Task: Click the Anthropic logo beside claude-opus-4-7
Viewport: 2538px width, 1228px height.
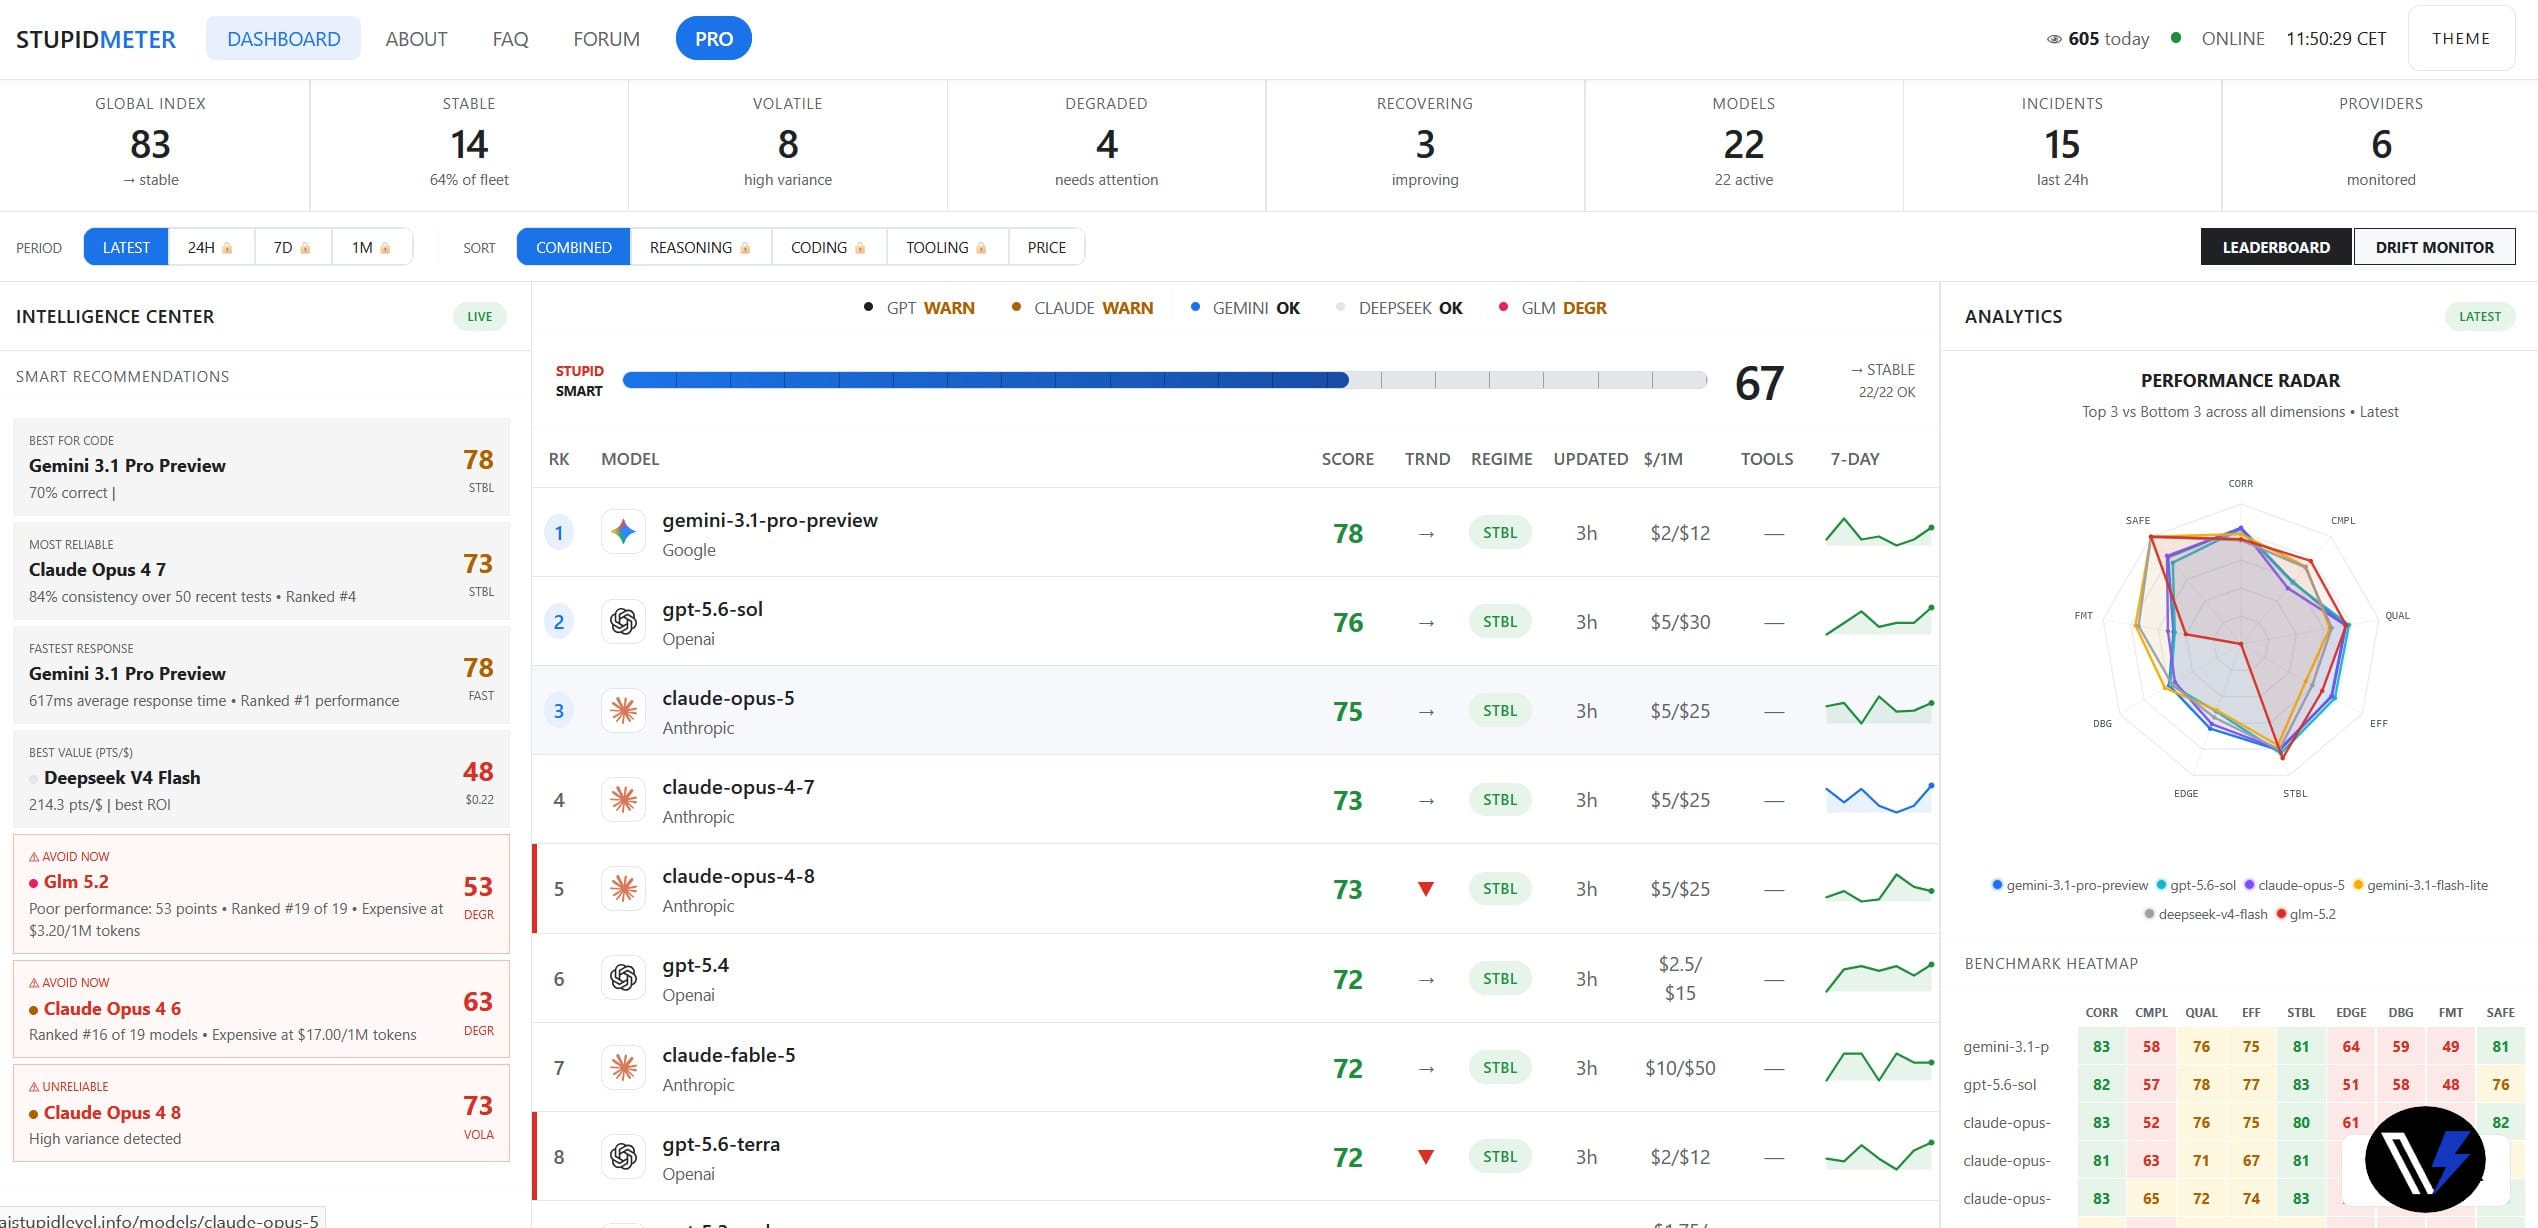Action: coord(623,799)
